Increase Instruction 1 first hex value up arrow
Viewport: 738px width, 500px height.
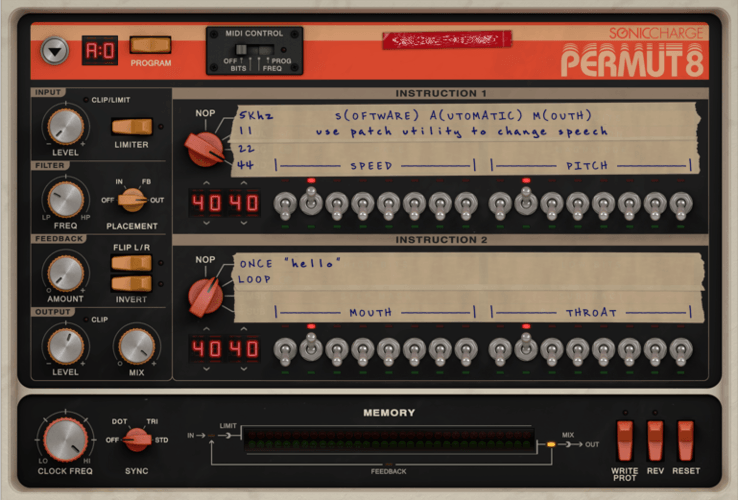click(x=207, y=183)
